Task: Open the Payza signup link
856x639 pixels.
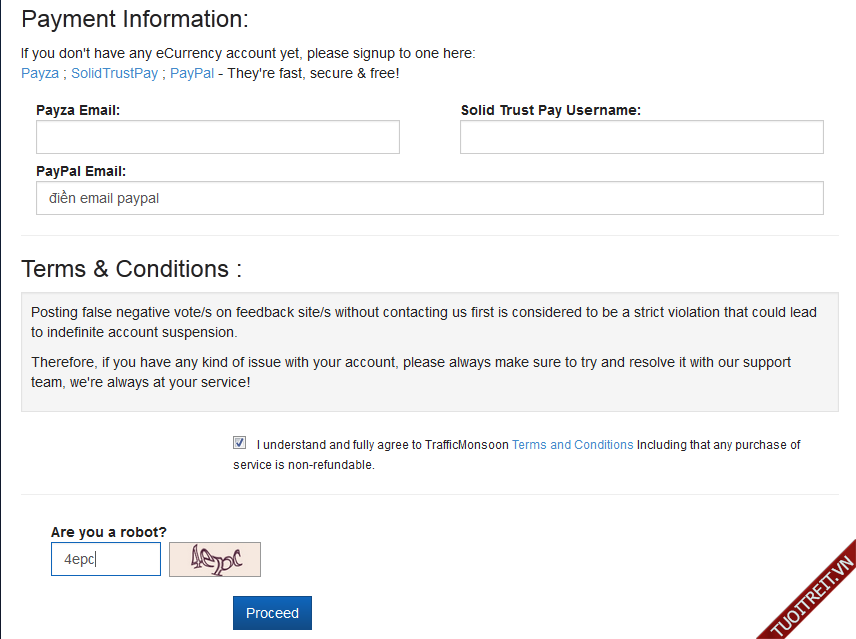Action: (39, 73)
